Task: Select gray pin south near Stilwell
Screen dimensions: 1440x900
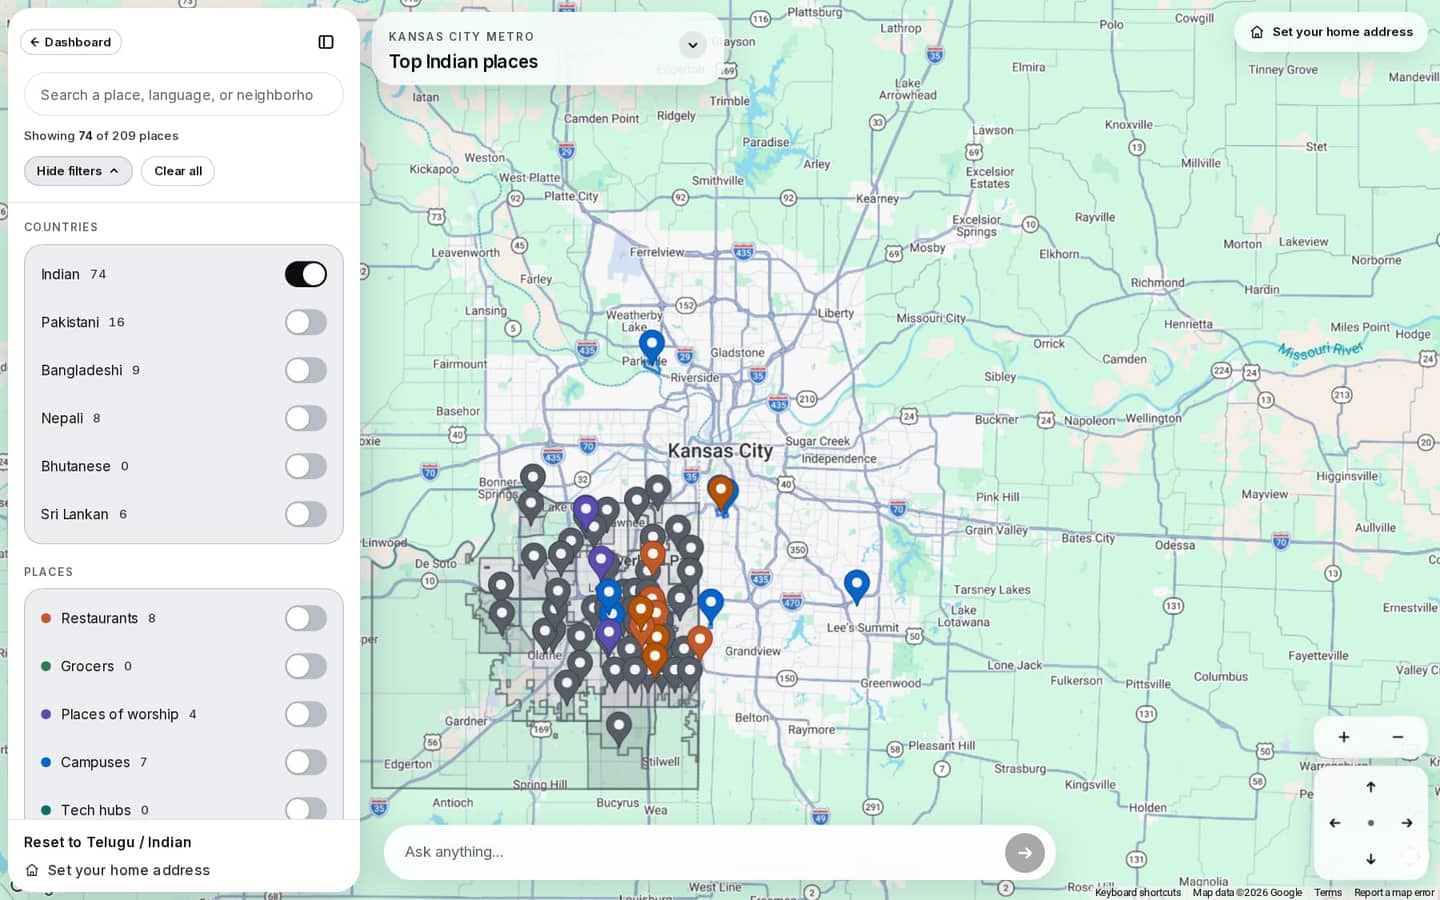Action: coord(619,728)
